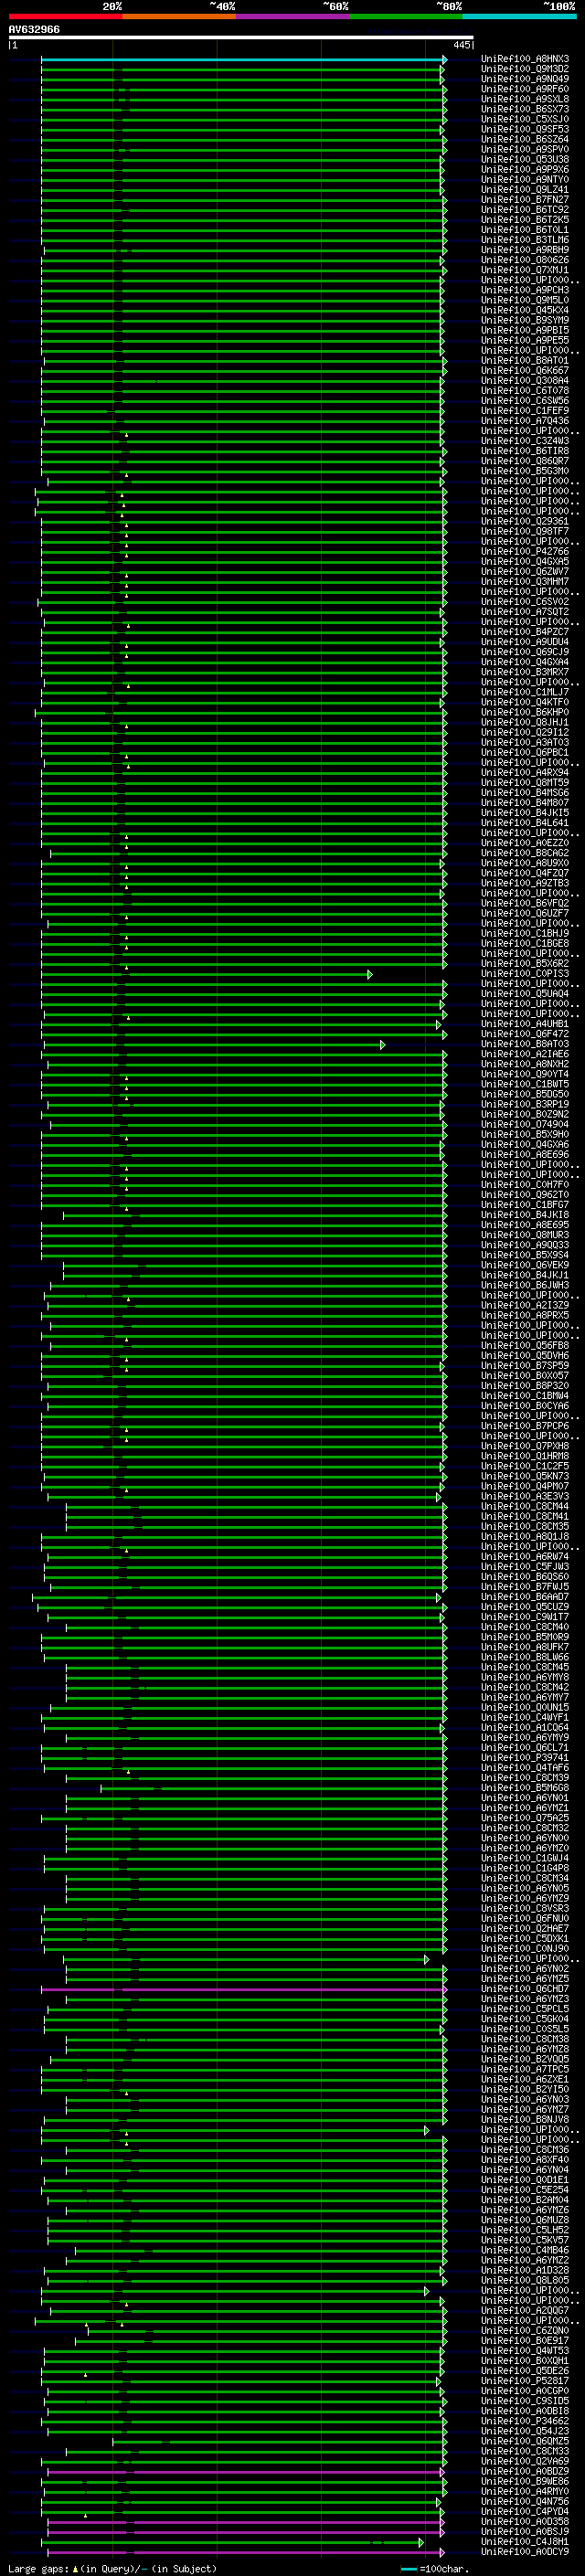The image size is (585, 2576).
Task: Click the short green alignment bar of UniRef100_C4J8H1
Action: [234, 2542]
